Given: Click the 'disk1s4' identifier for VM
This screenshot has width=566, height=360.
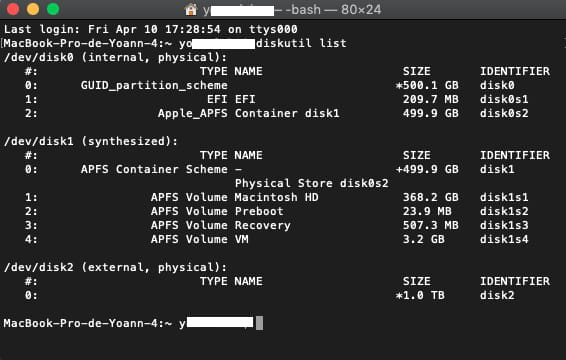Looking at the screenshot, I should click(504, 239).
